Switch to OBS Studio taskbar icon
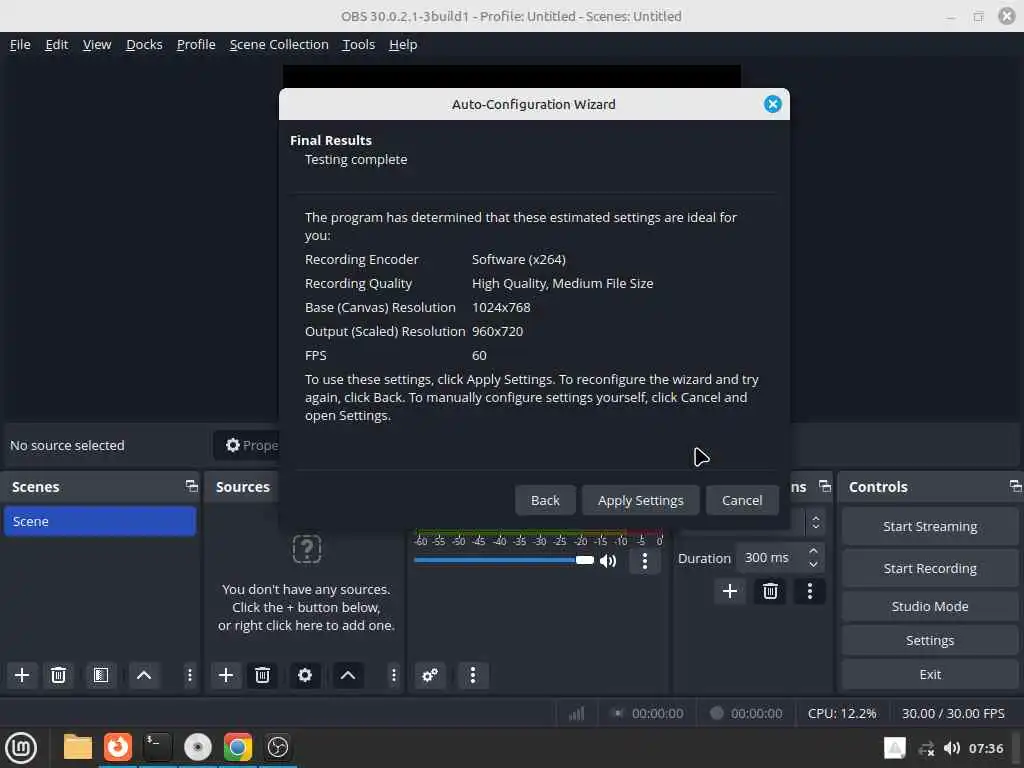Screen dimensions: 1024x768 coord(278,747)
